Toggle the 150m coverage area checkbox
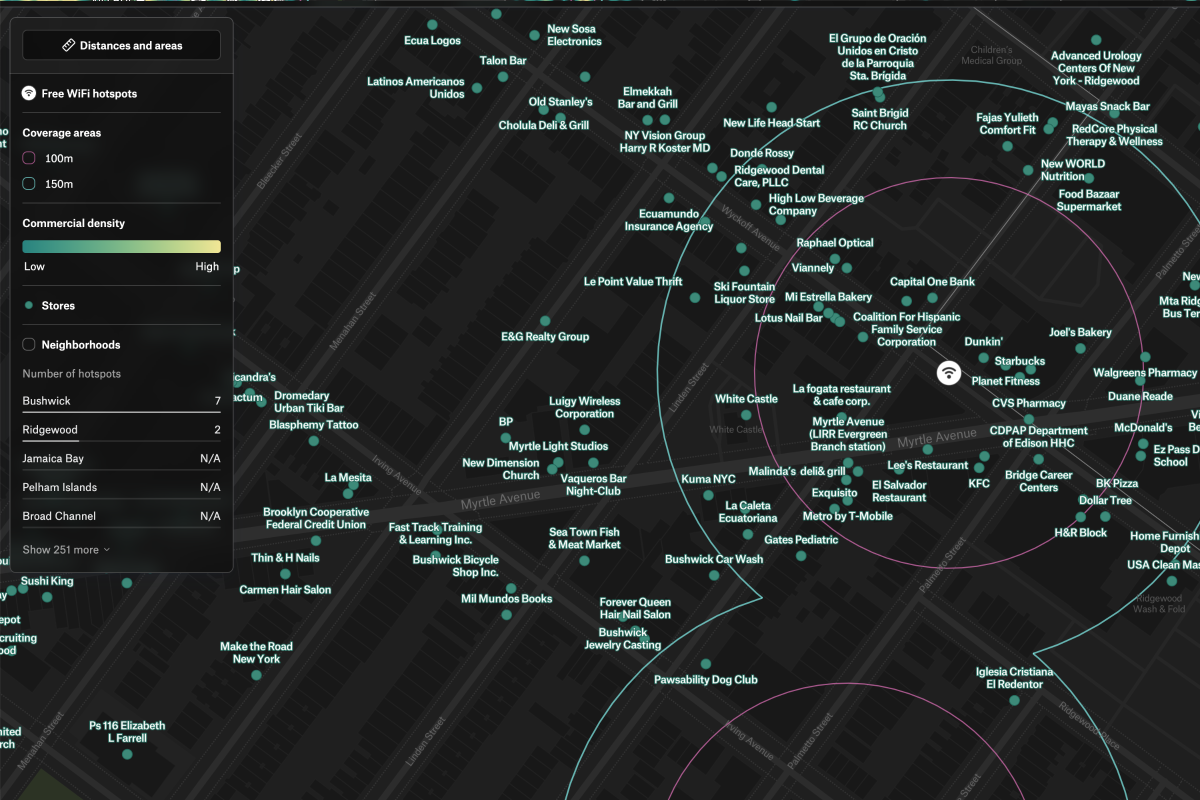The height and width of the screenshot is (800, 1200). pyautogui.click(x=29, y=184)
